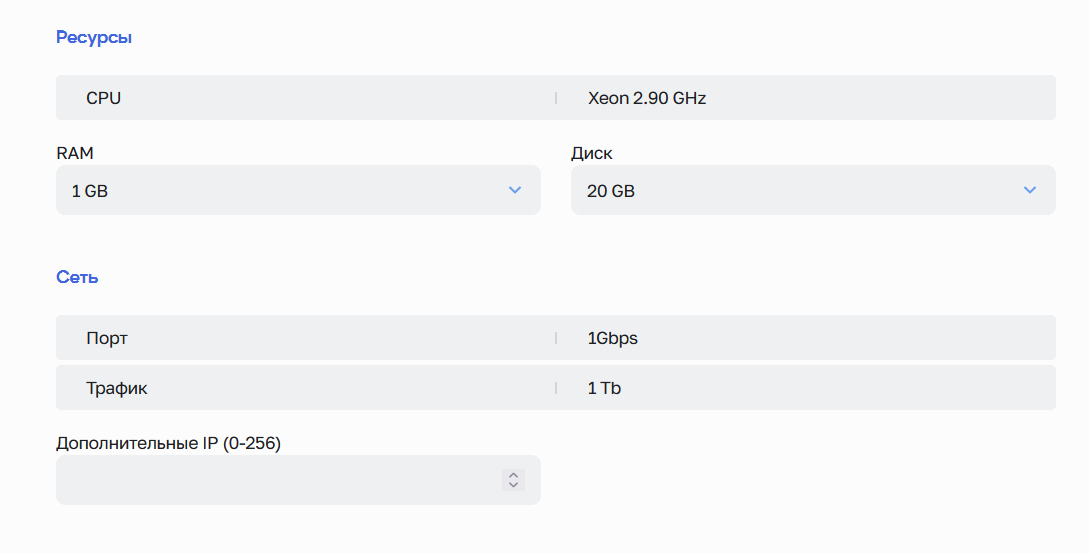This screenshot has height=553, width=1089.
Task: Click the RAM dropdown chevron arrow
Action: (x=515, y=190)
